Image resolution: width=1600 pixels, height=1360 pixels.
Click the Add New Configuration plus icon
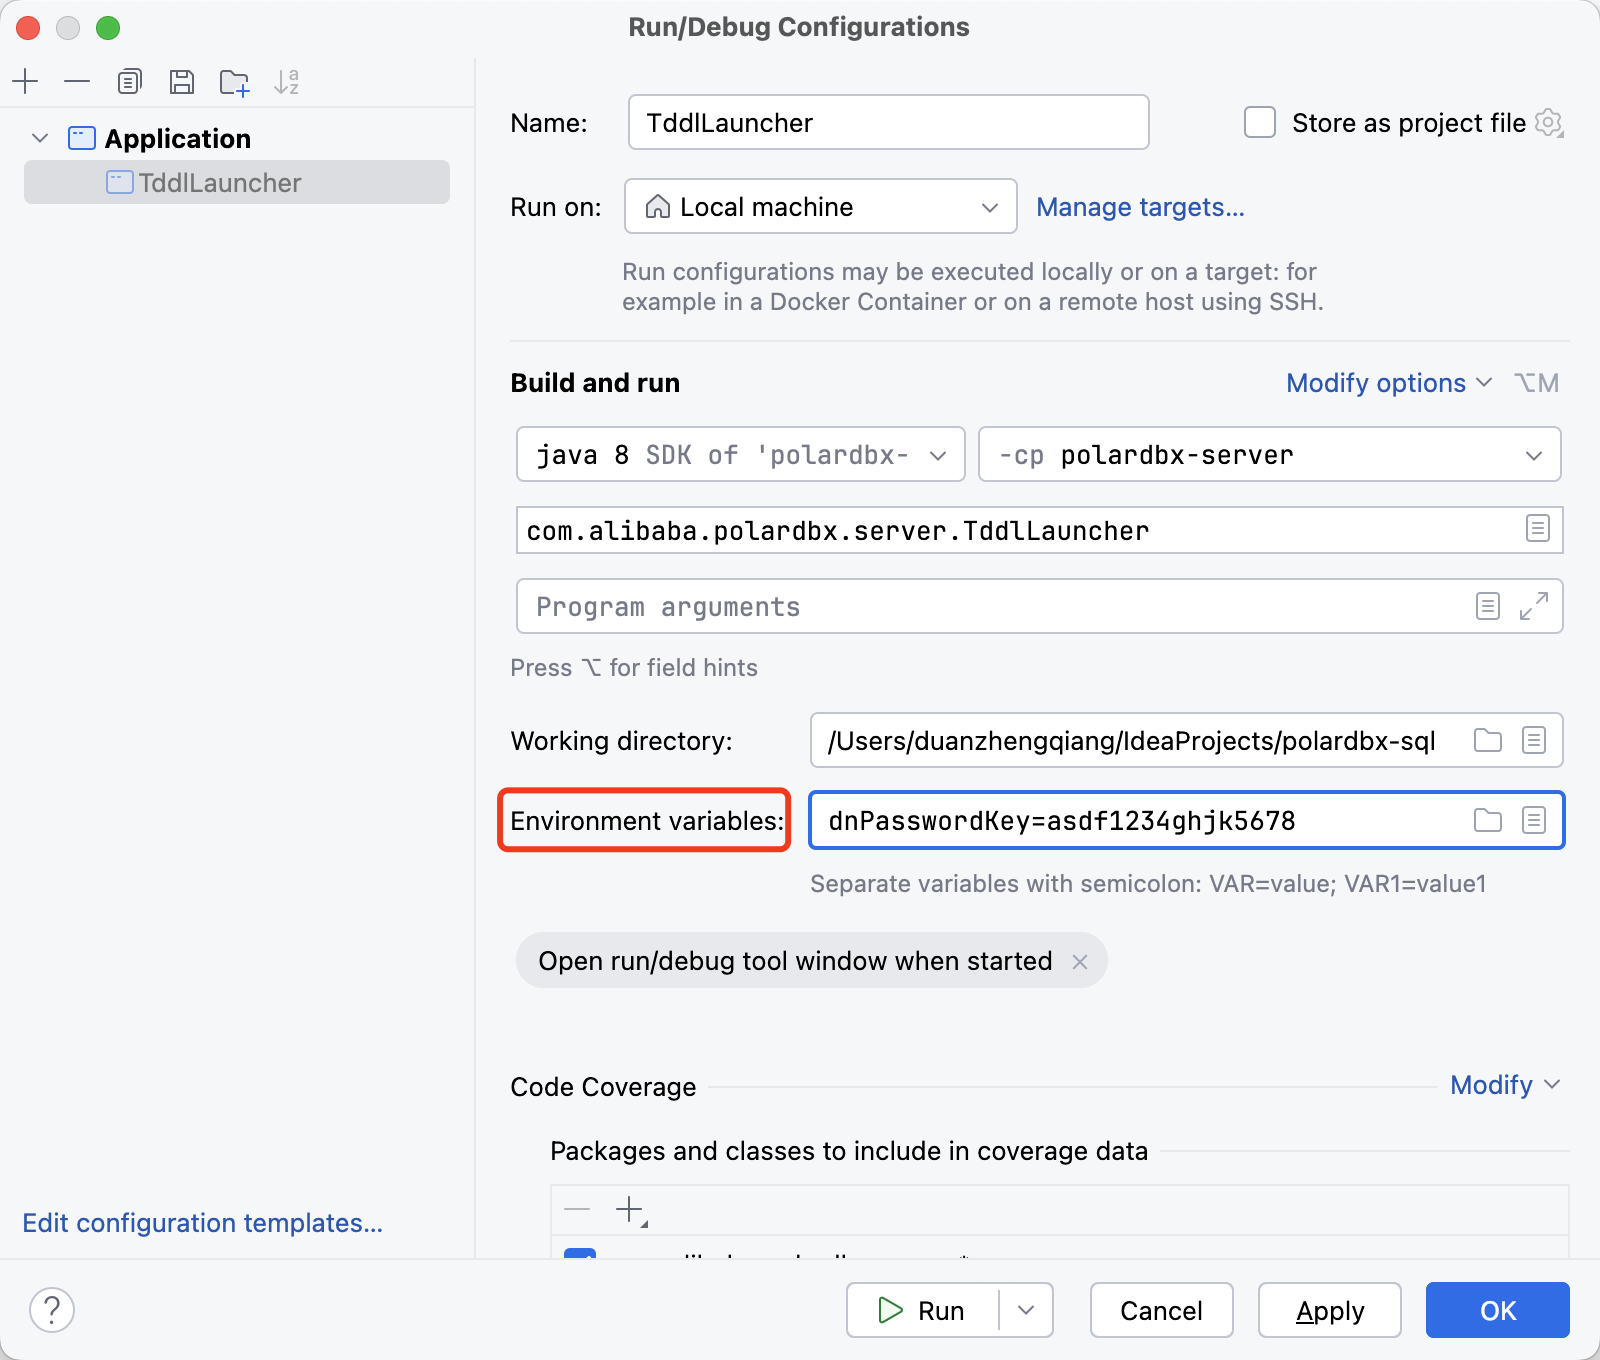[x=25, y=81]
